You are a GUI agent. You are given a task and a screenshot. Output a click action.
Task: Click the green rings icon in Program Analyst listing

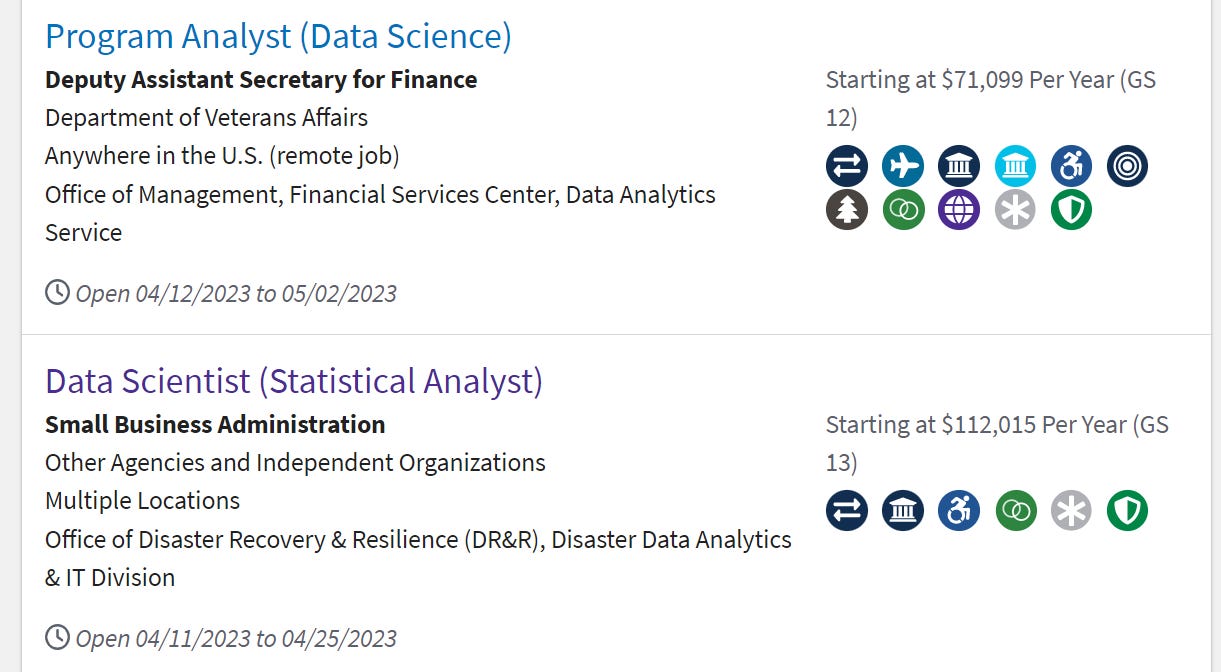(903, 210)
